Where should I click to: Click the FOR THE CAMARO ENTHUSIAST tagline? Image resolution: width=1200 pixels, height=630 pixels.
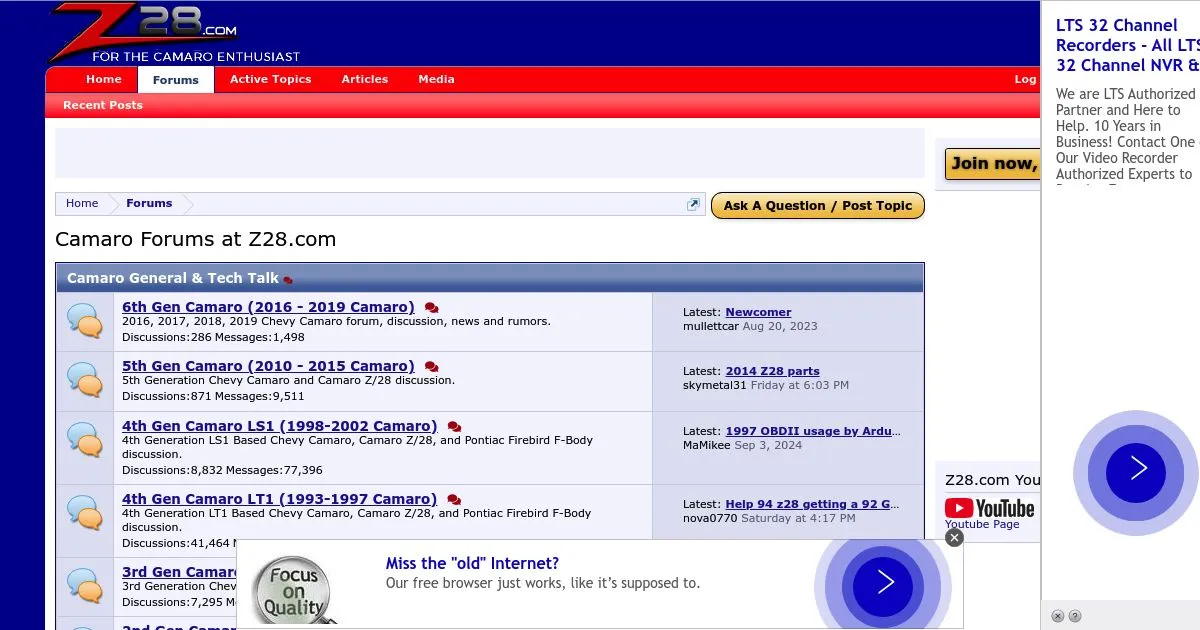point(196,57)
